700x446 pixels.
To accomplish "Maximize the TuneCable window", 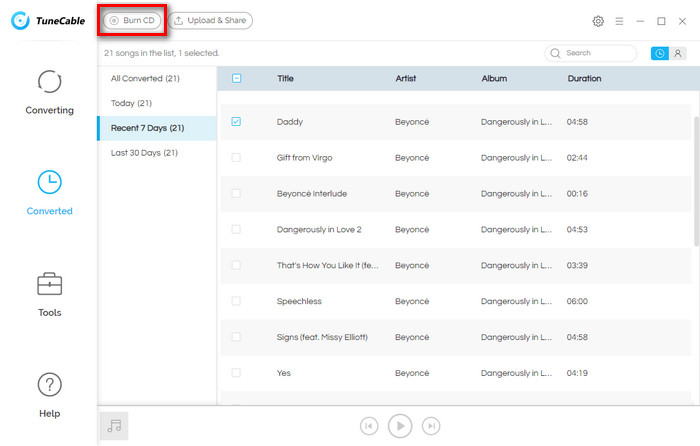I will tap(661, 21).
